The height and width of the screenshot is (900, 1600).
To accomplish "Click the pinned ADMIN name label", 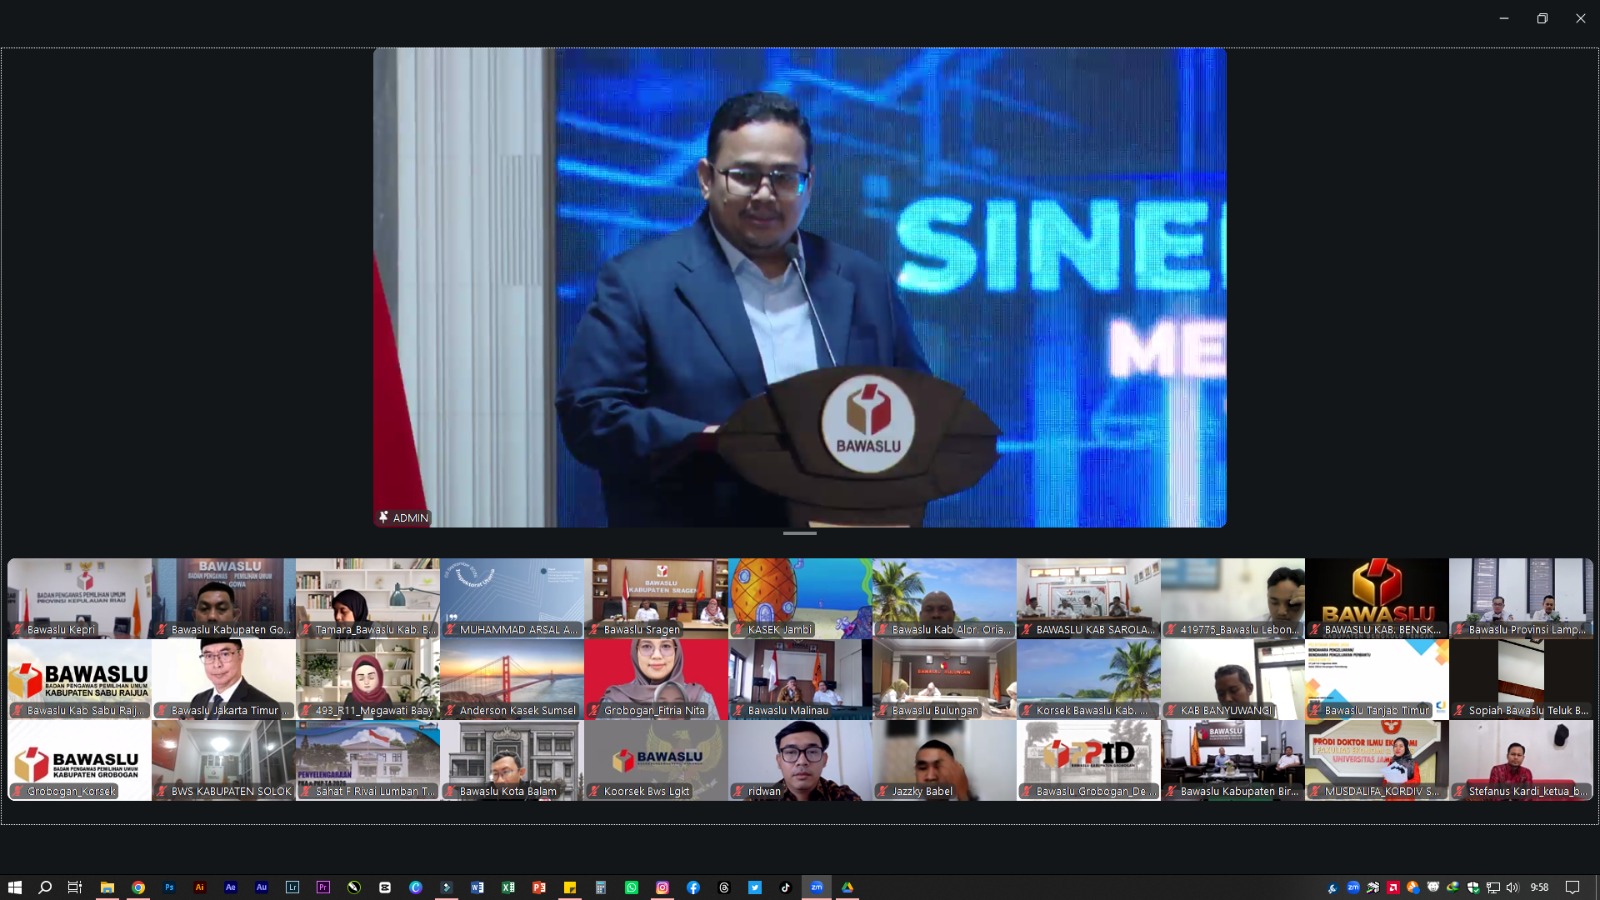I will [x=404, y=517].
